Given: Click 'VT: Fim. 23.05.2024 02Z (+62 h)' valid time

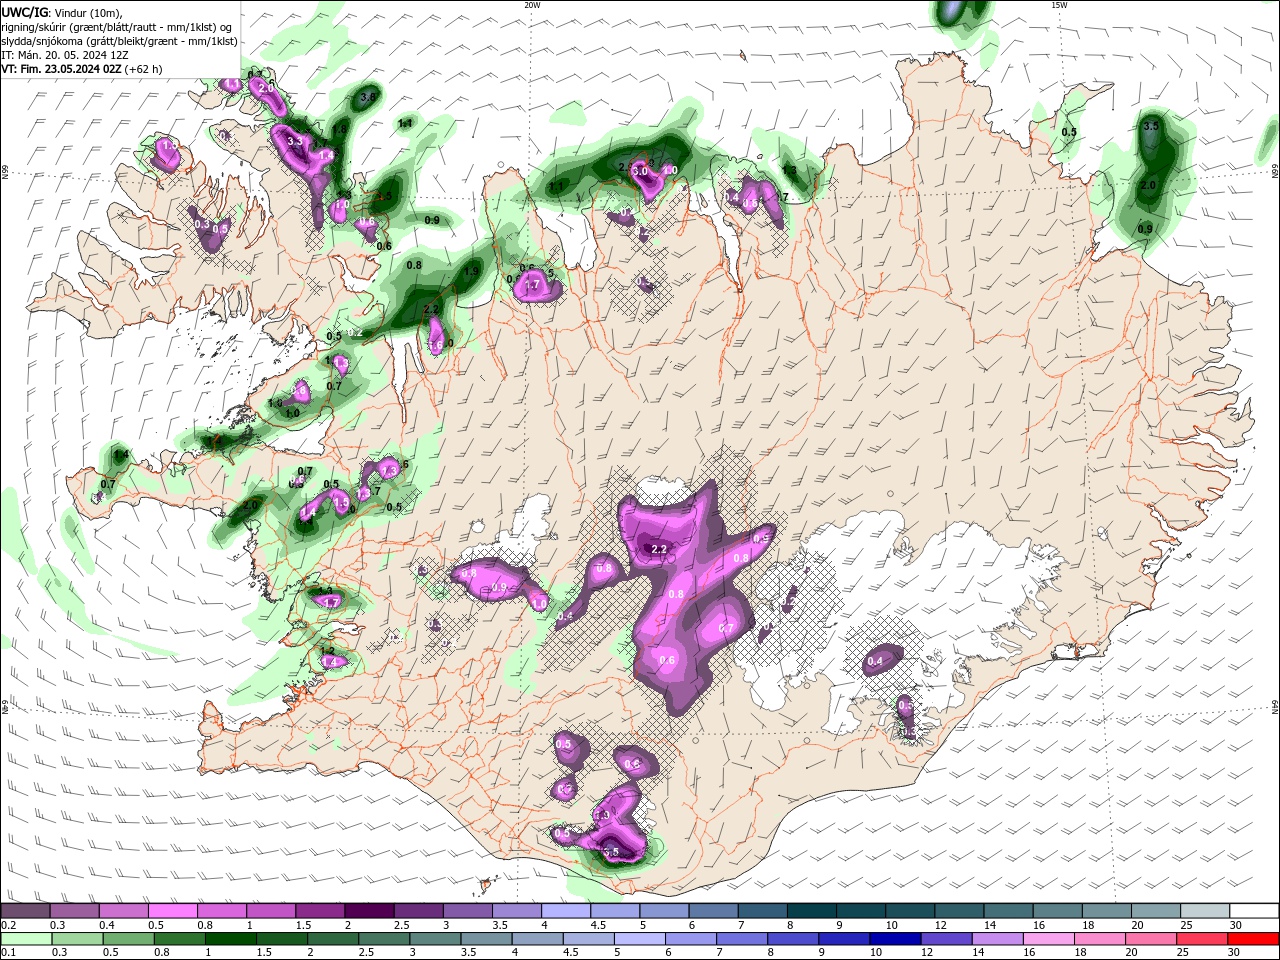Looking at the screenshot, I should 82,69.
